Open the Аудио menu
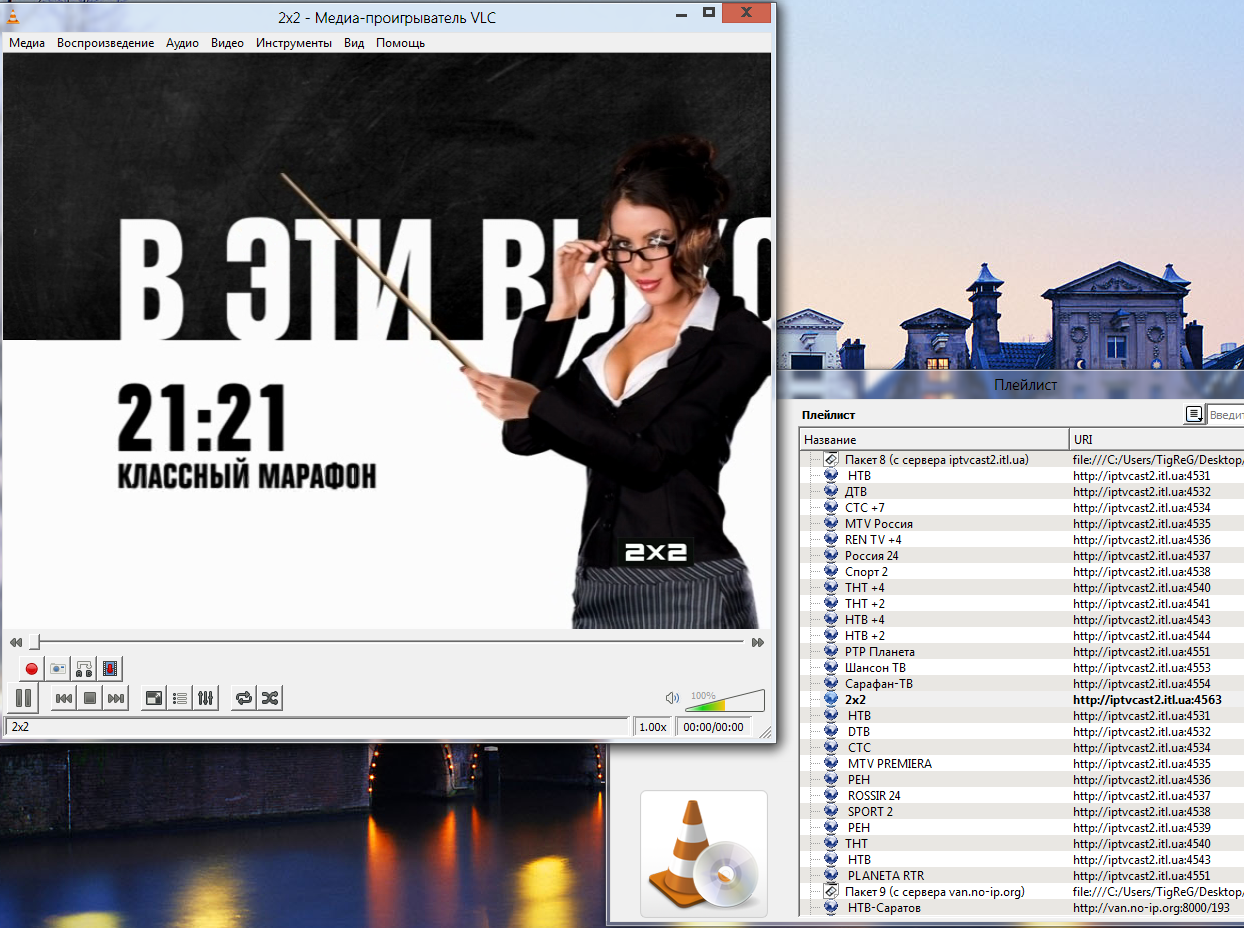The height and width of the screenshot is (928, 1244). coord(182,43)
